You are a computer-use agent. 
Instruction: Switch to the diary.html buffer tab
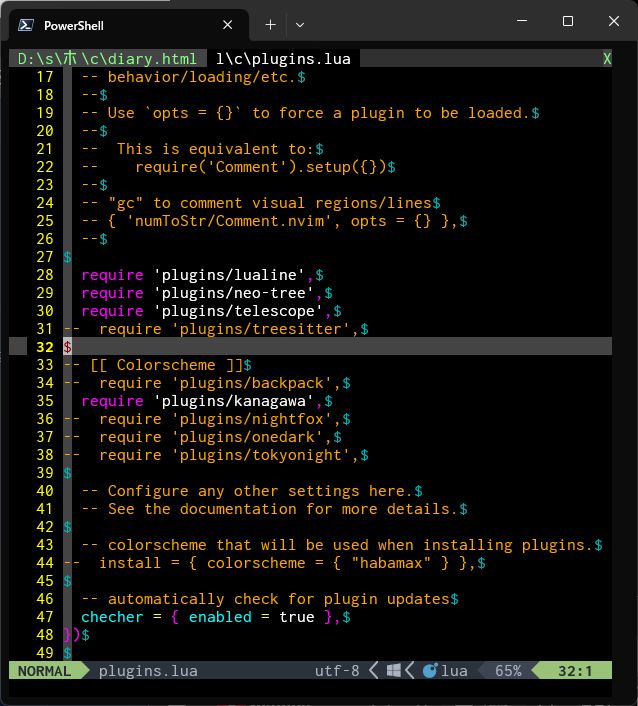107,59
